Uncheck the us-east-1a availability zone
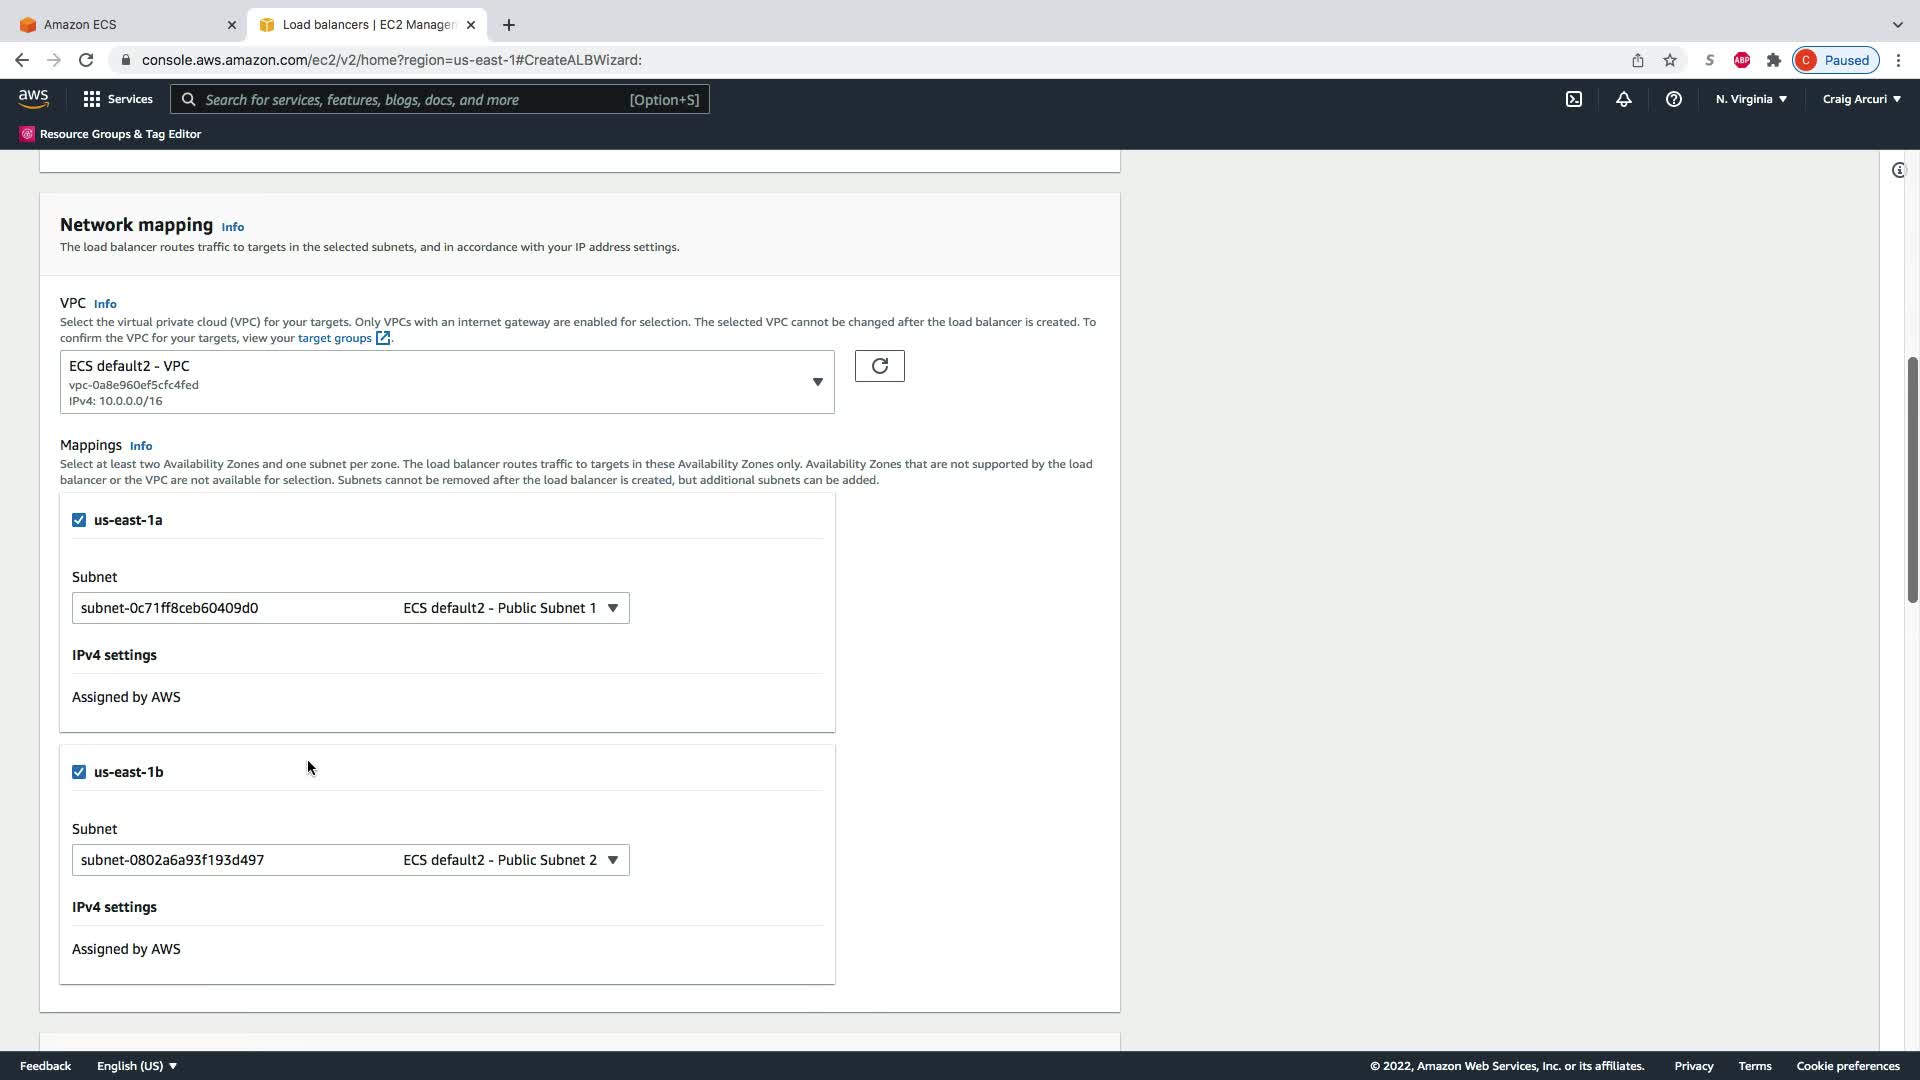1920x1080 pixels. pos(79,520)
